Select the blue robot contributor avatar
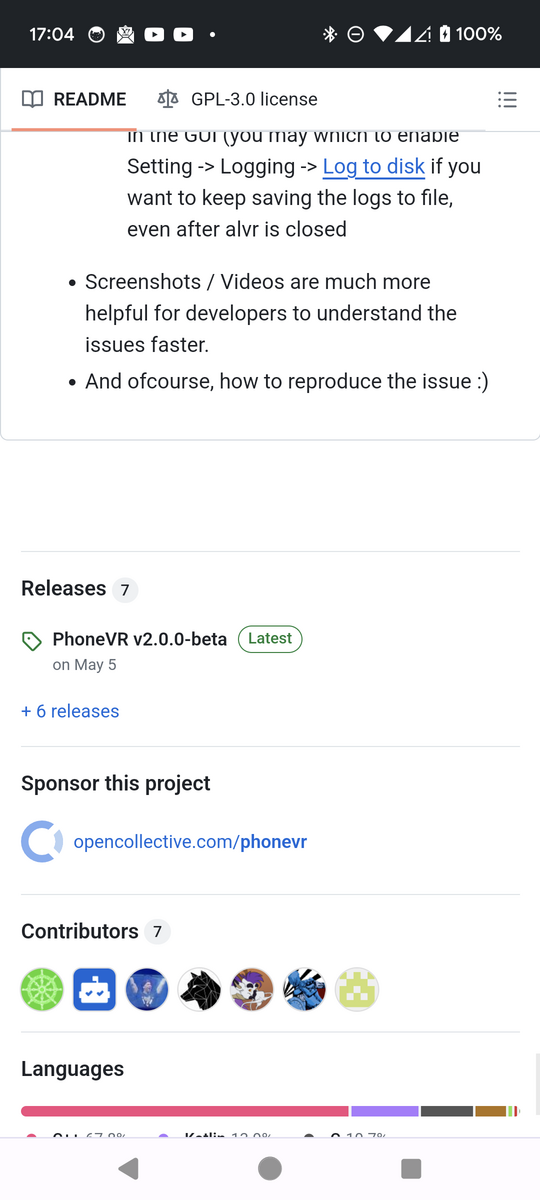This screenshot has height=1200, width=540. click(94, 990)
